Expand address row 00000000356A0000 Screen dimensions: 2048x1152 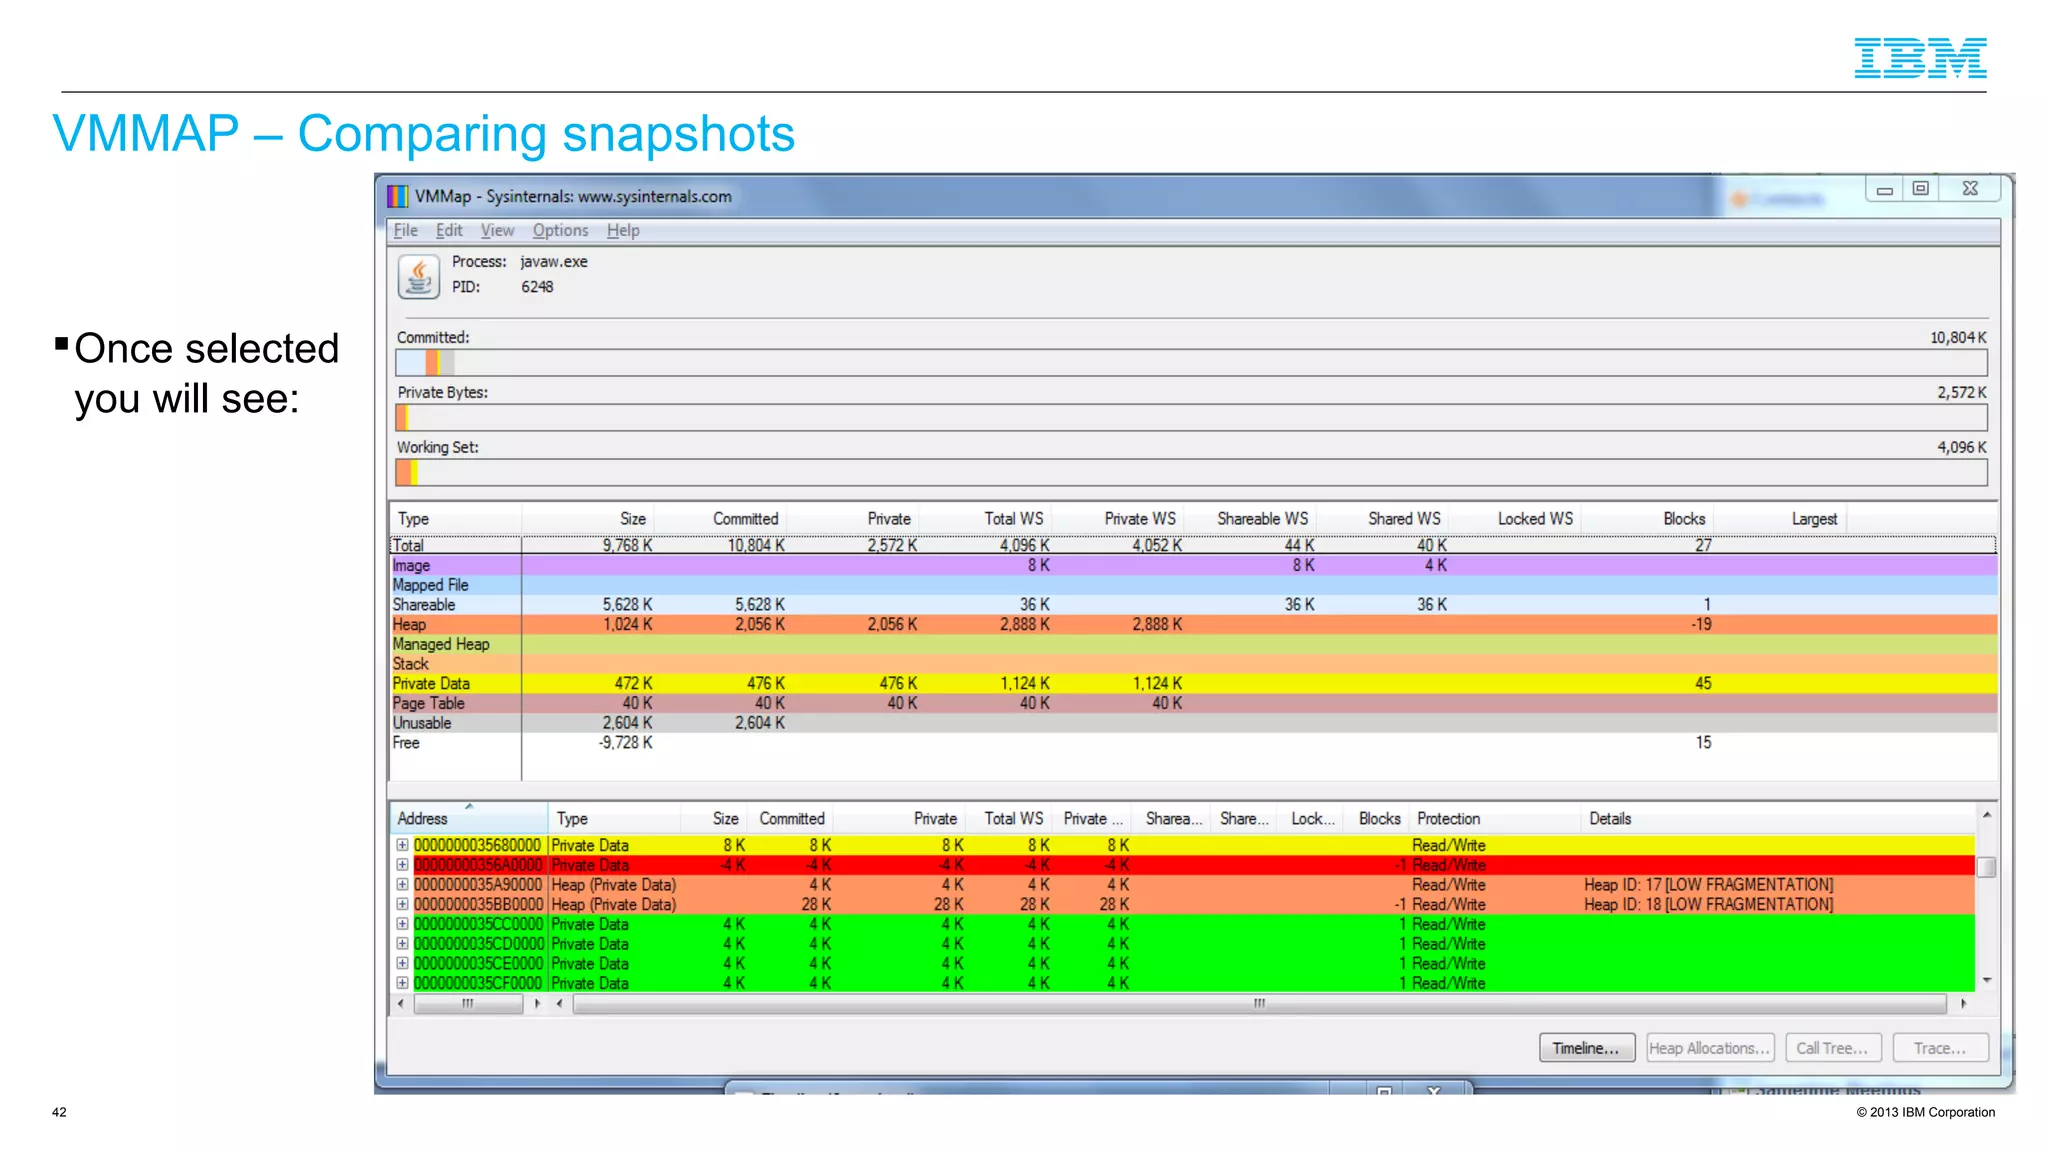(402, 865)
